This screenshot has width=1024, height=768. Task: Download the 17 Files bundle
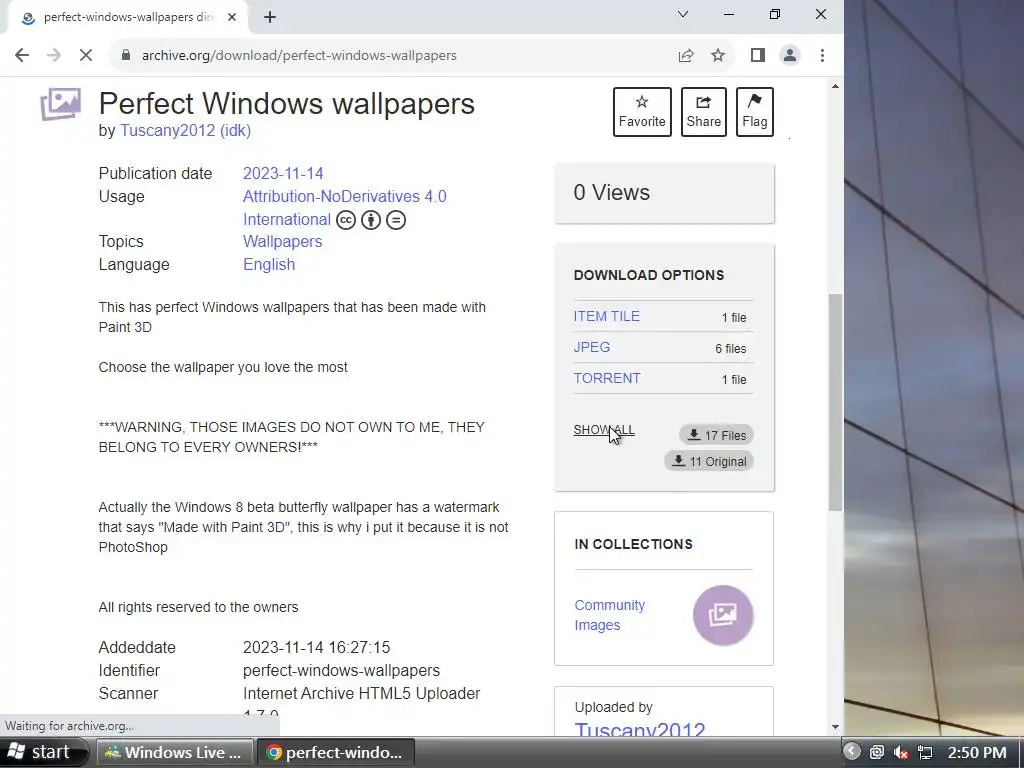tap(716, 435)
